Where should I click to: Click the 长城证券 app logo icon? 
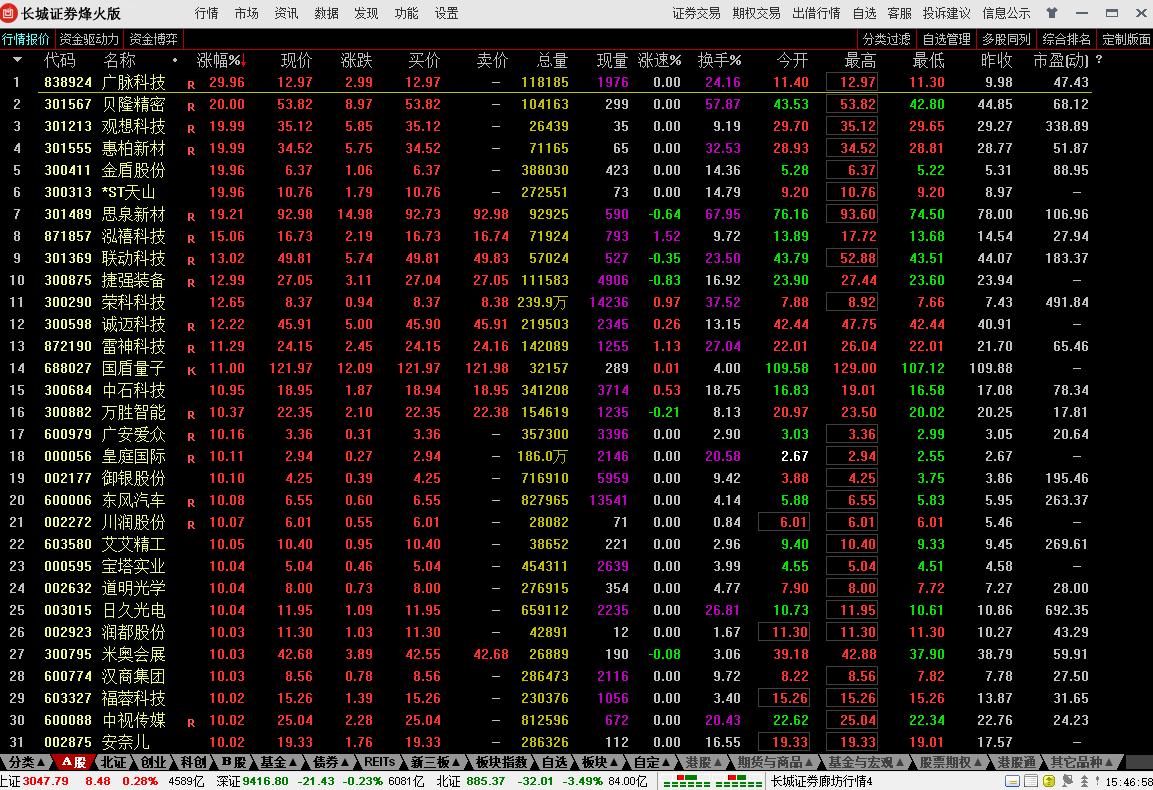[x=10, y=13]
